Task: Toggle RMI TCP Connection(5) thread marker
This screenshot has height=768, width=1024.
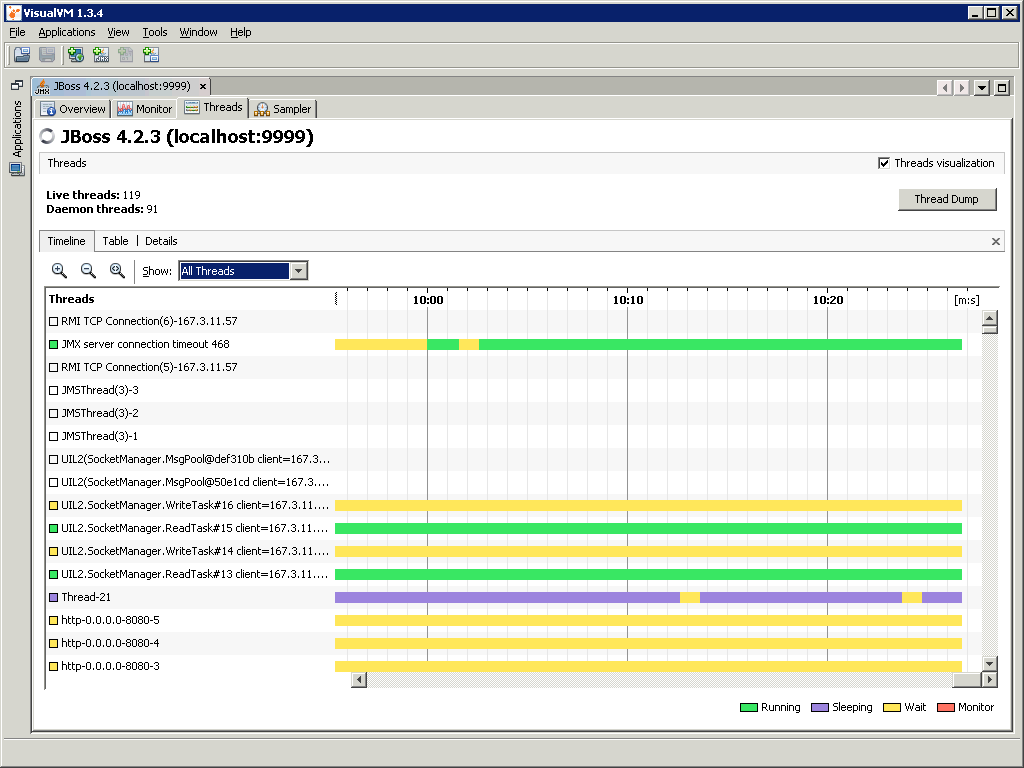Action: tap(54, 368)
